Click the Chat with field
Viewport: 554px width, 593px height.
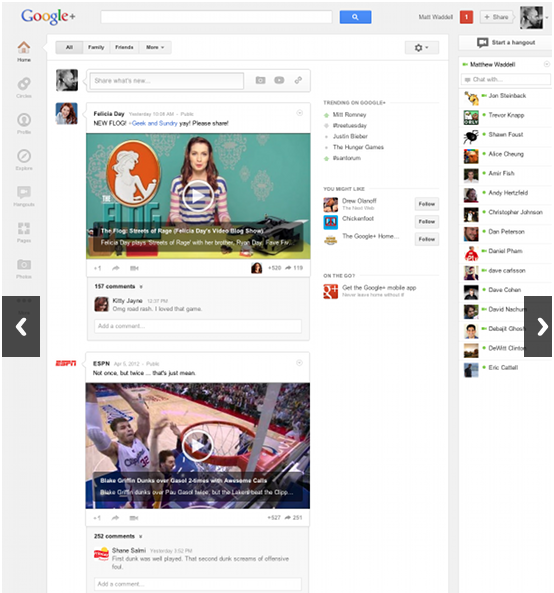506,79
